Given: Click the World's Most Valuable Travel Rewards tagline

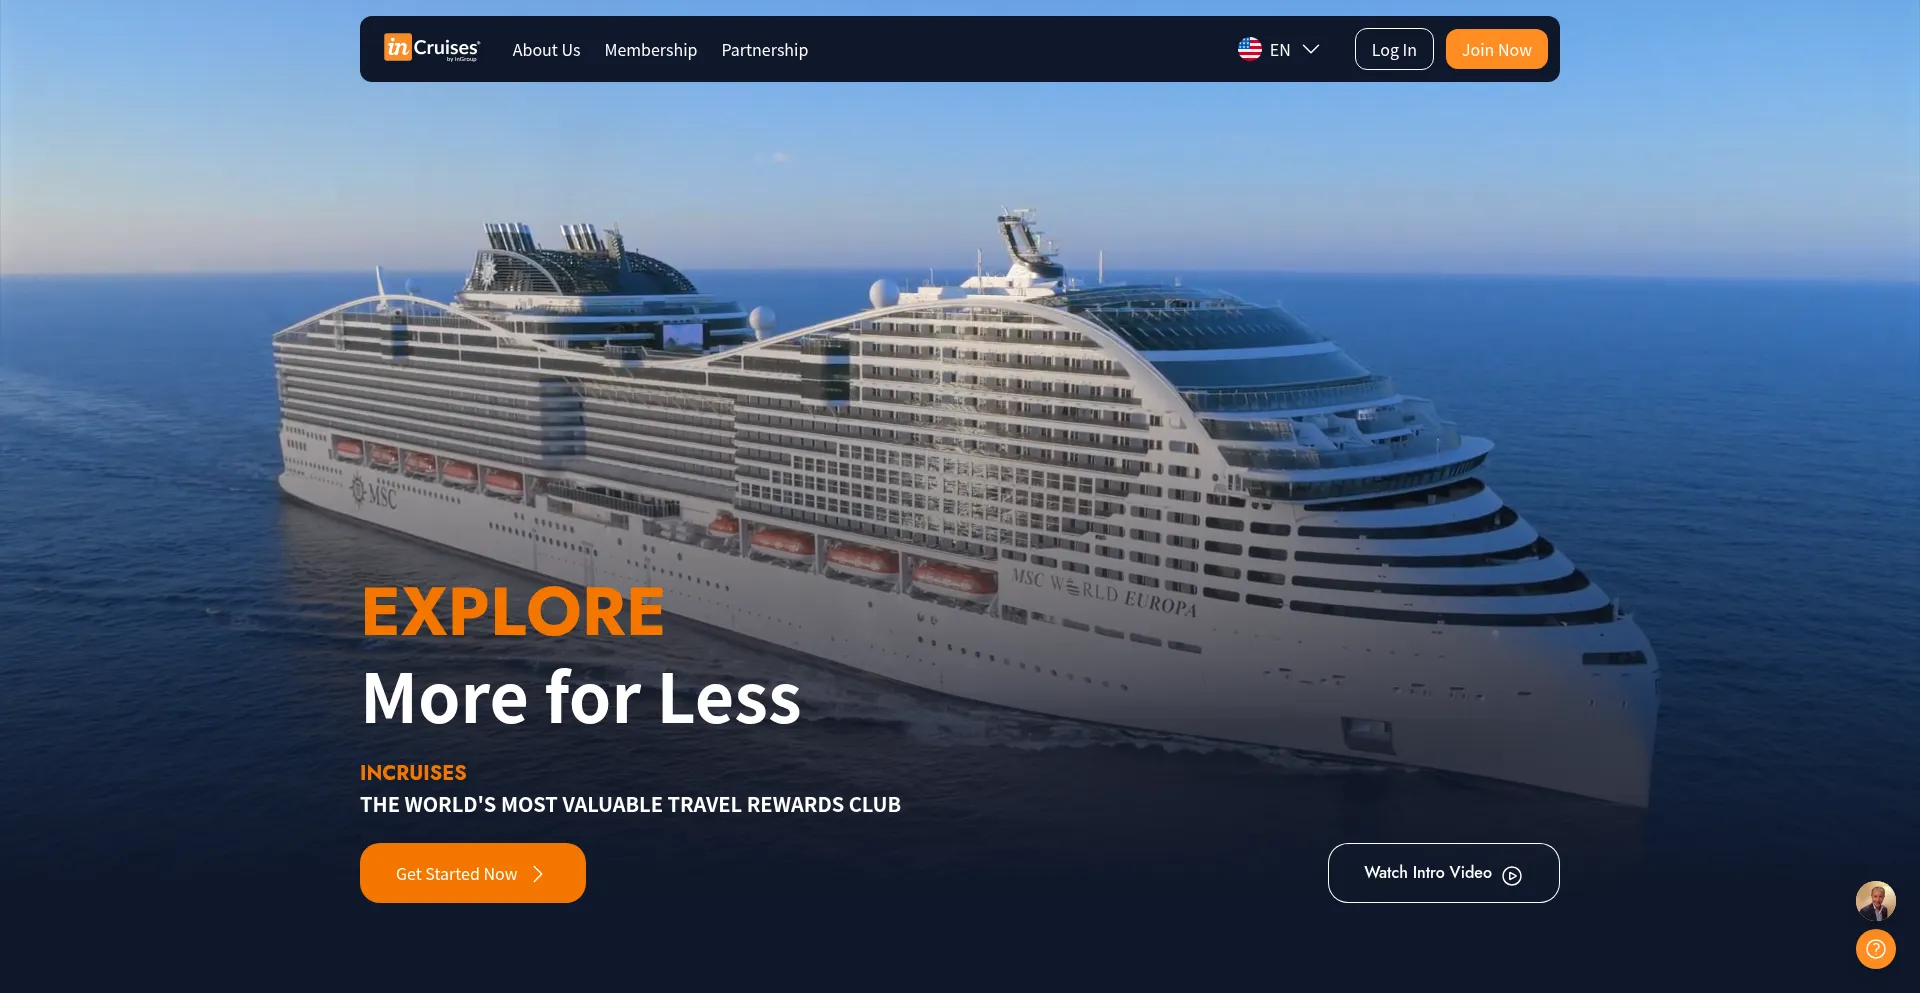Looking at the screenshot, I should point(630,804).
